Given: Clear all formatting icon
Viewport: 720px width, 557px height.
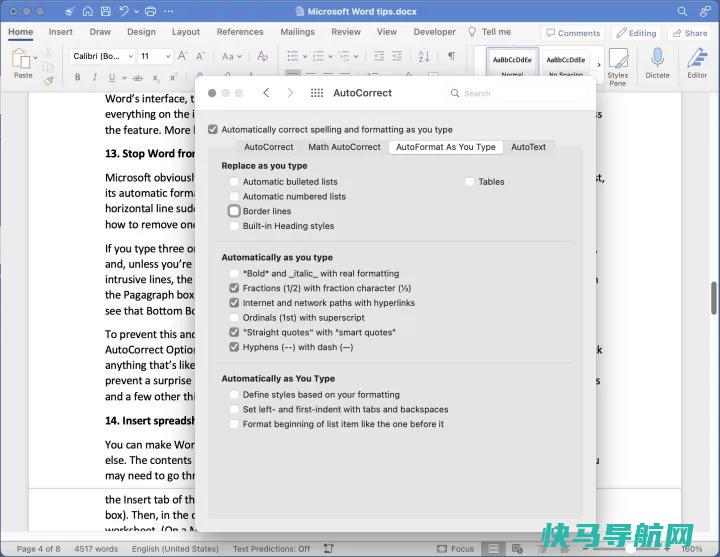Looking at the screenshot, I should click(263, 56).
